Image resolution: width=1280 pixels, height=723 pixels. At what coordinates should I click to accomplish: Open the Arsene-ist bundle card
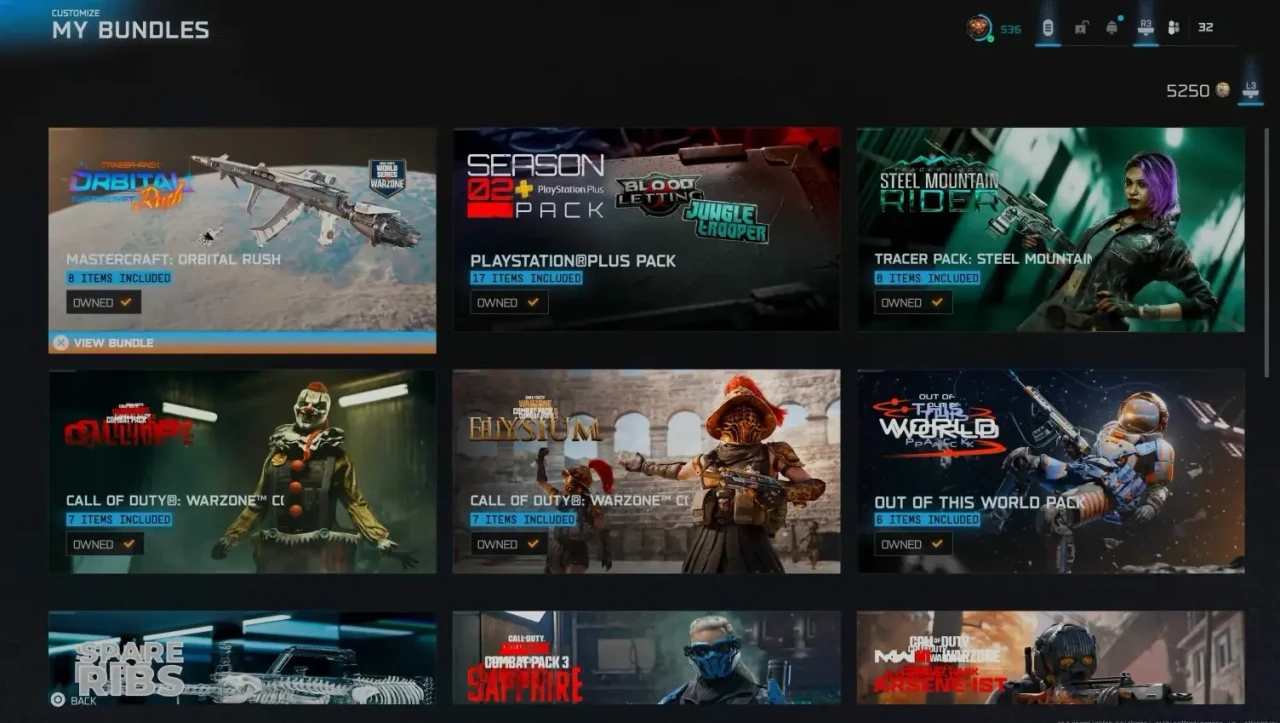pyautogui.click(x=1051, y=658)
